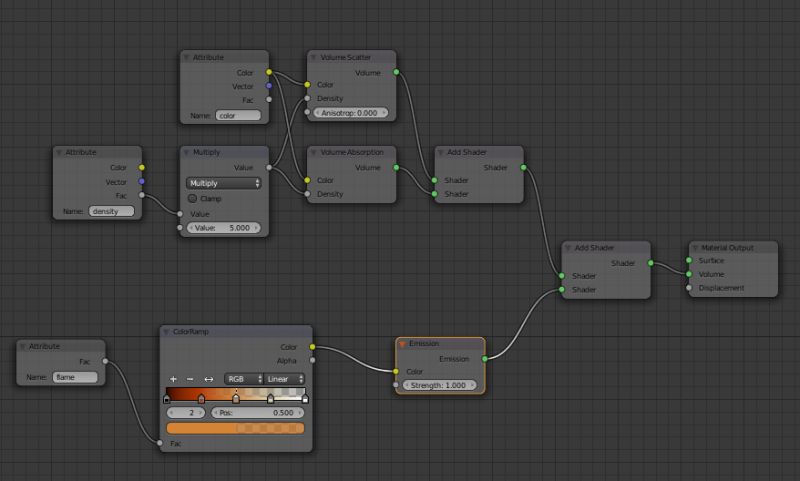Increase the ColorRamp stop index 2 with right arrow

tap(201, 413)
